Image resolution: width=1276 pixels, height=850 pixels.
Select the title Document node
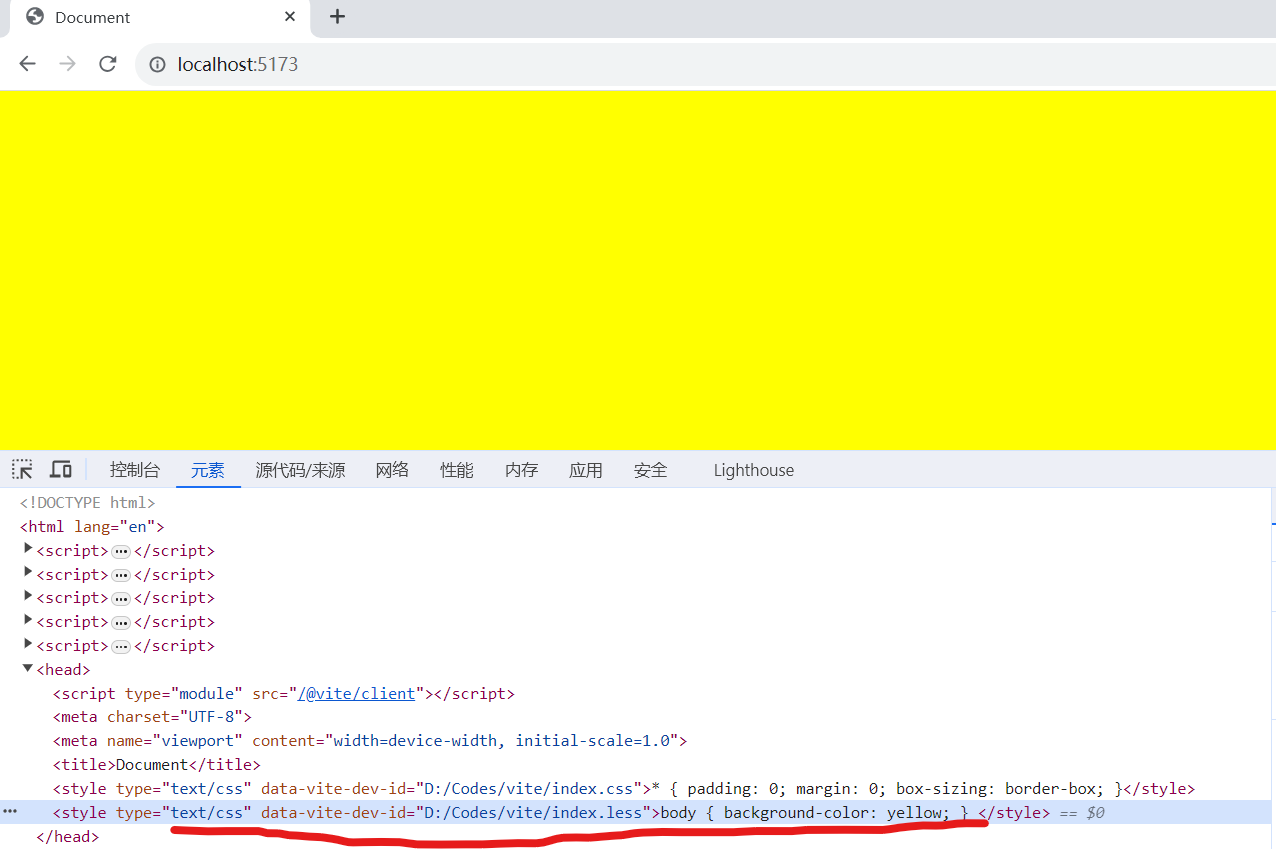157,765
